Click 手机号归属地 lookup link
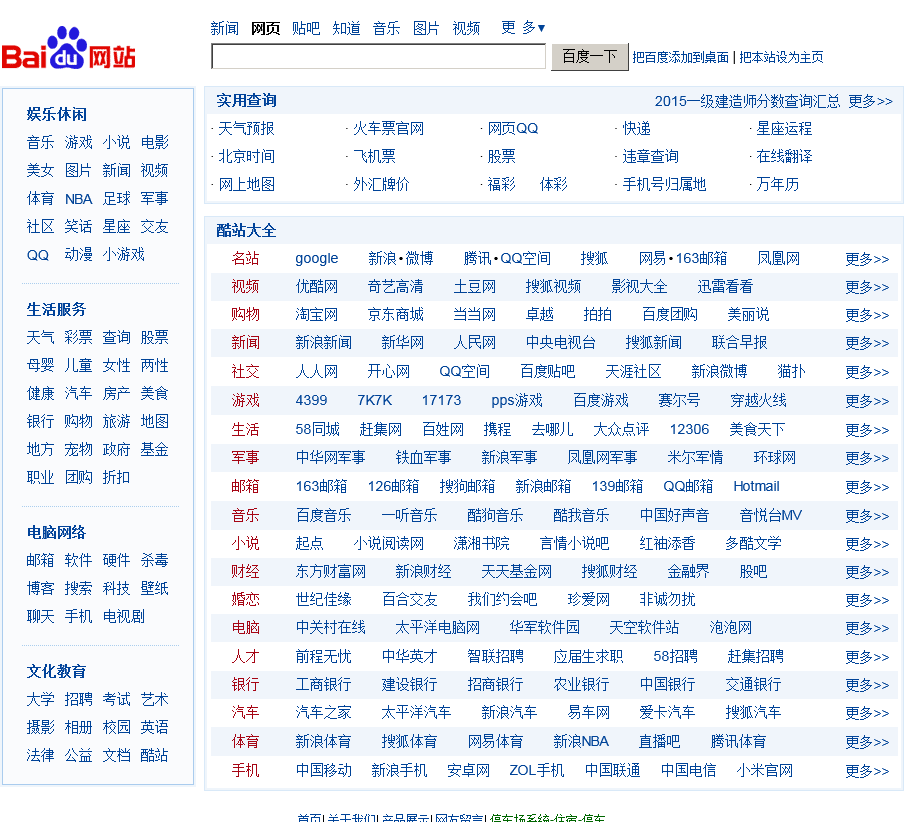Image resolution: width=904 pixels, height=822 pixels. pyautogui.click(x=664, y=184)
